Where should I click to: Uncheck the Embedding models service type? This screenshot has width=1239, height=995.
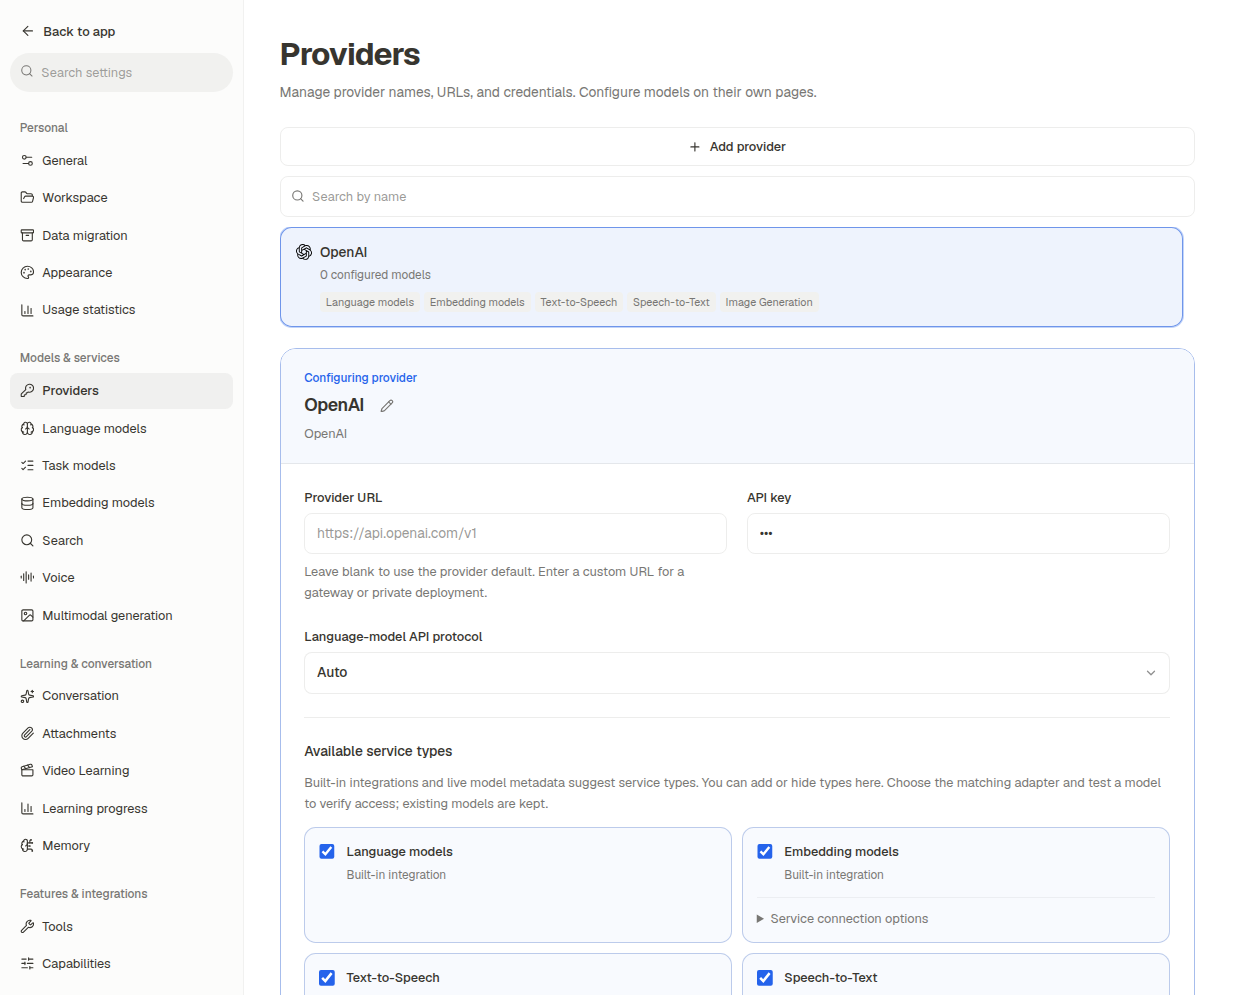765,852
